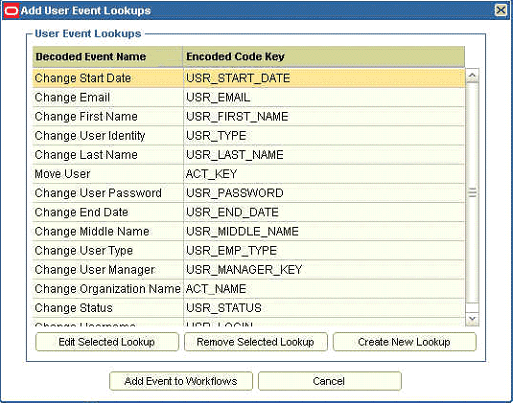Click the USR_LAST_NAME code key cell
Image resolution: width=513 pixels, height=403 pixels.
click(x=324, y=155)
